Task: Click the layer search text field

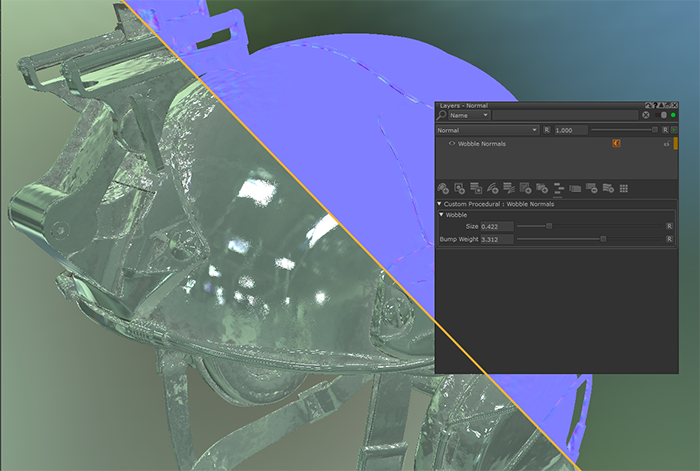Action: pyautogui.click(x=566, y=115)
